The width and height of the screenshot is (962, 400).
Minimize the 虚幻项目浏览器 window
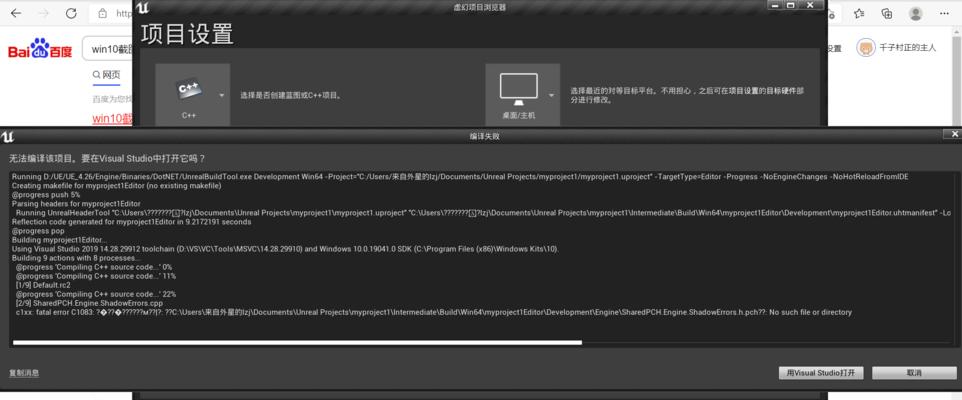click(x=775, y=5)
